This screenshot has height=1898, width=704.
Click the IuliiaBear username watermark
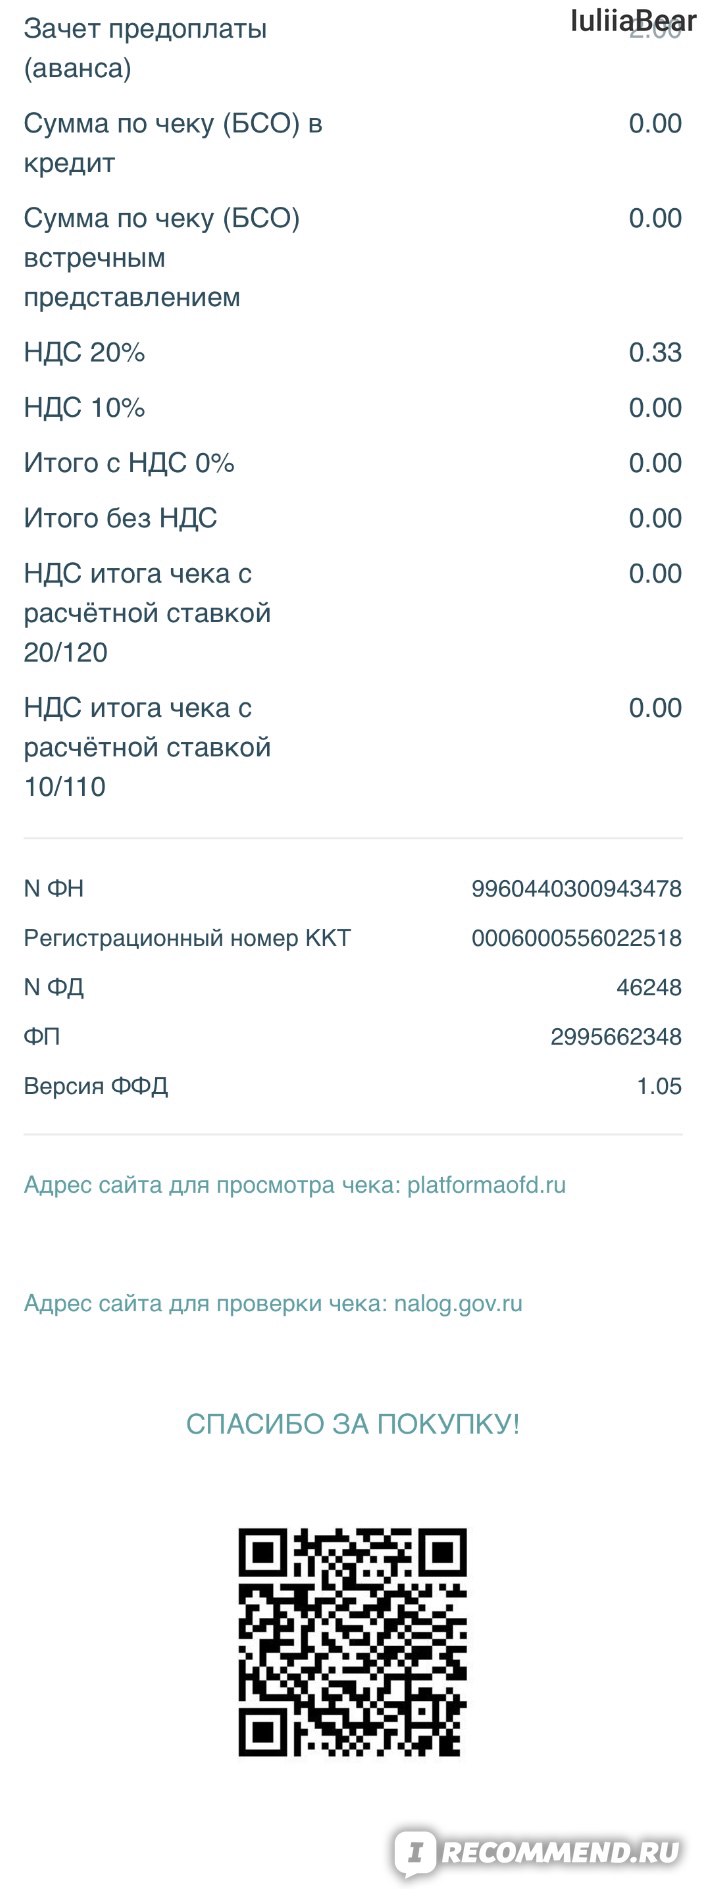pos(633,21)
